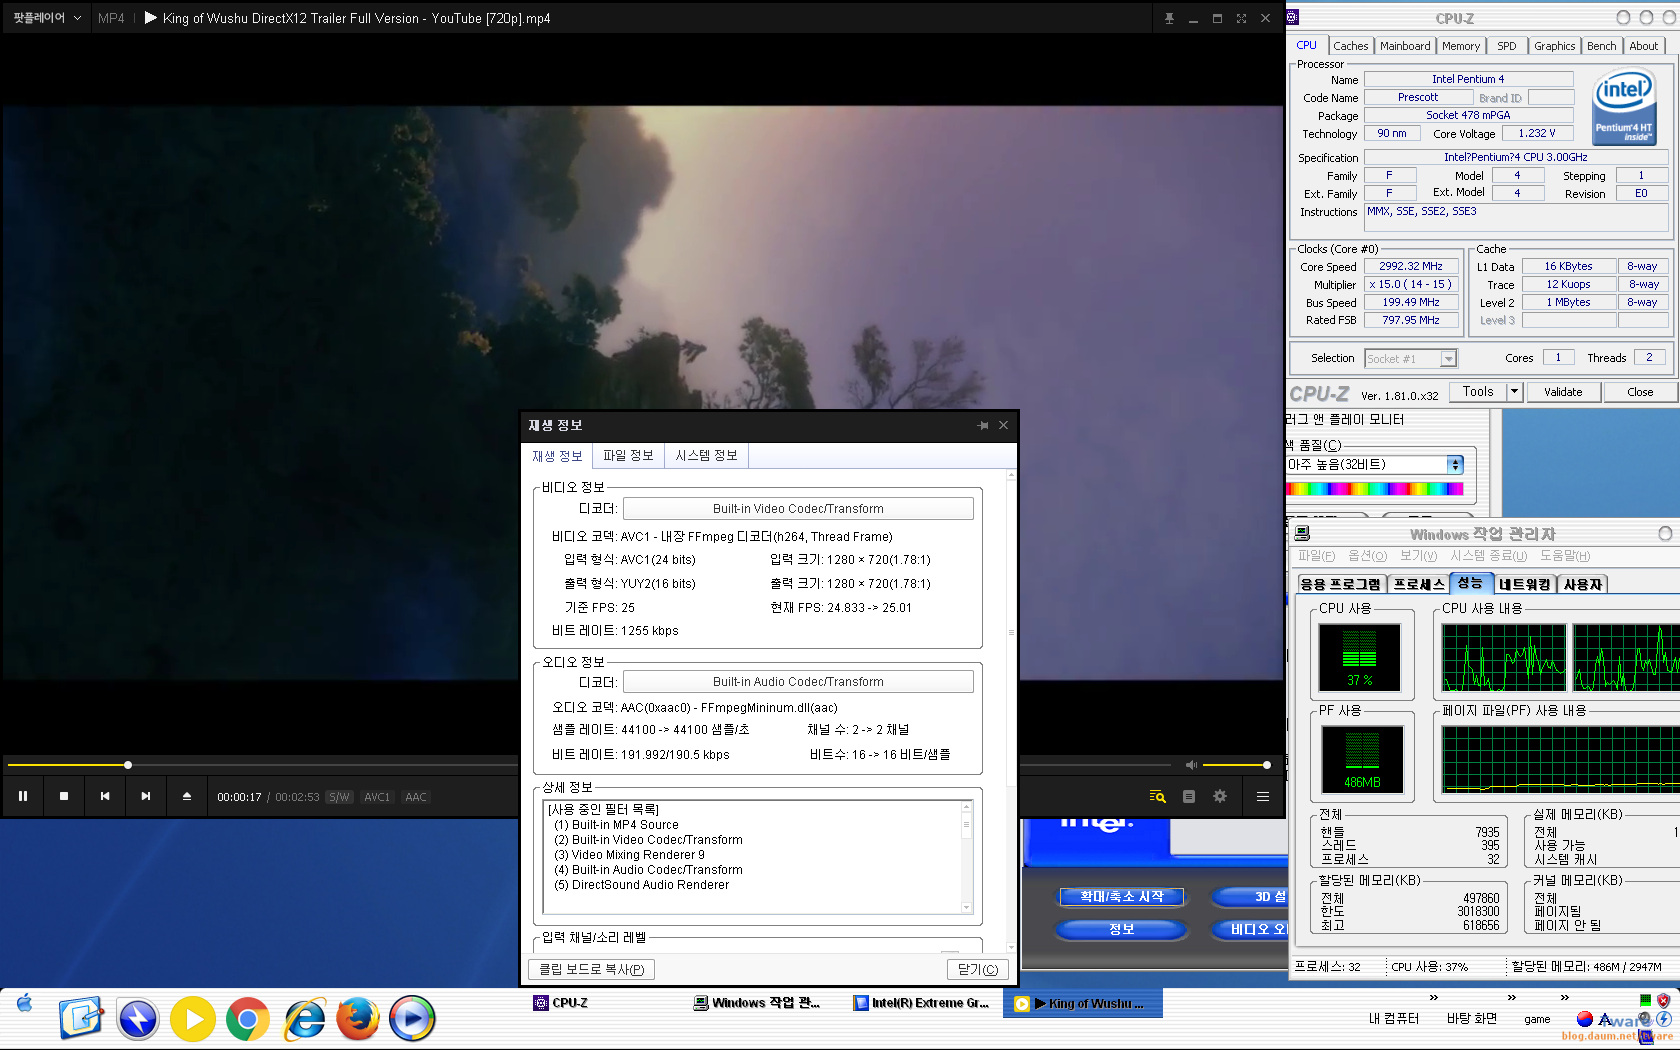Switch to 응용 프로그램 tab in Task Manager
The height and width of the screenshot is (1050, 1680).
coord(1341,584)
